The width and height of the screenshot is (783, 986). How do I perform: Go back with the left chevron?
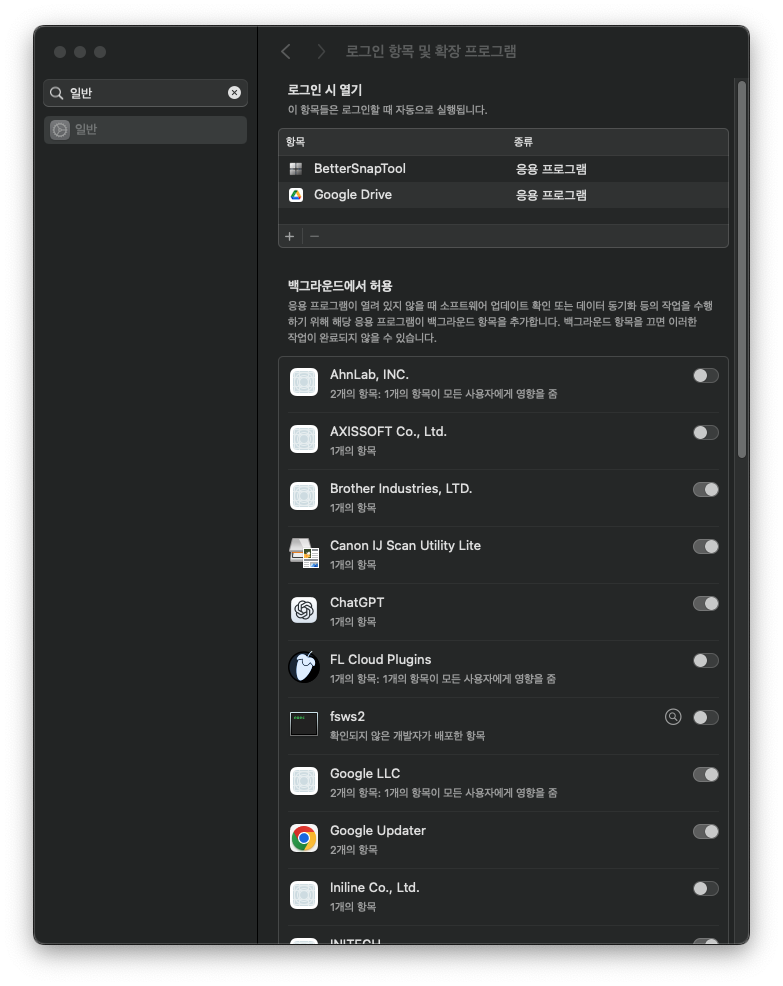tap(286, 52)
